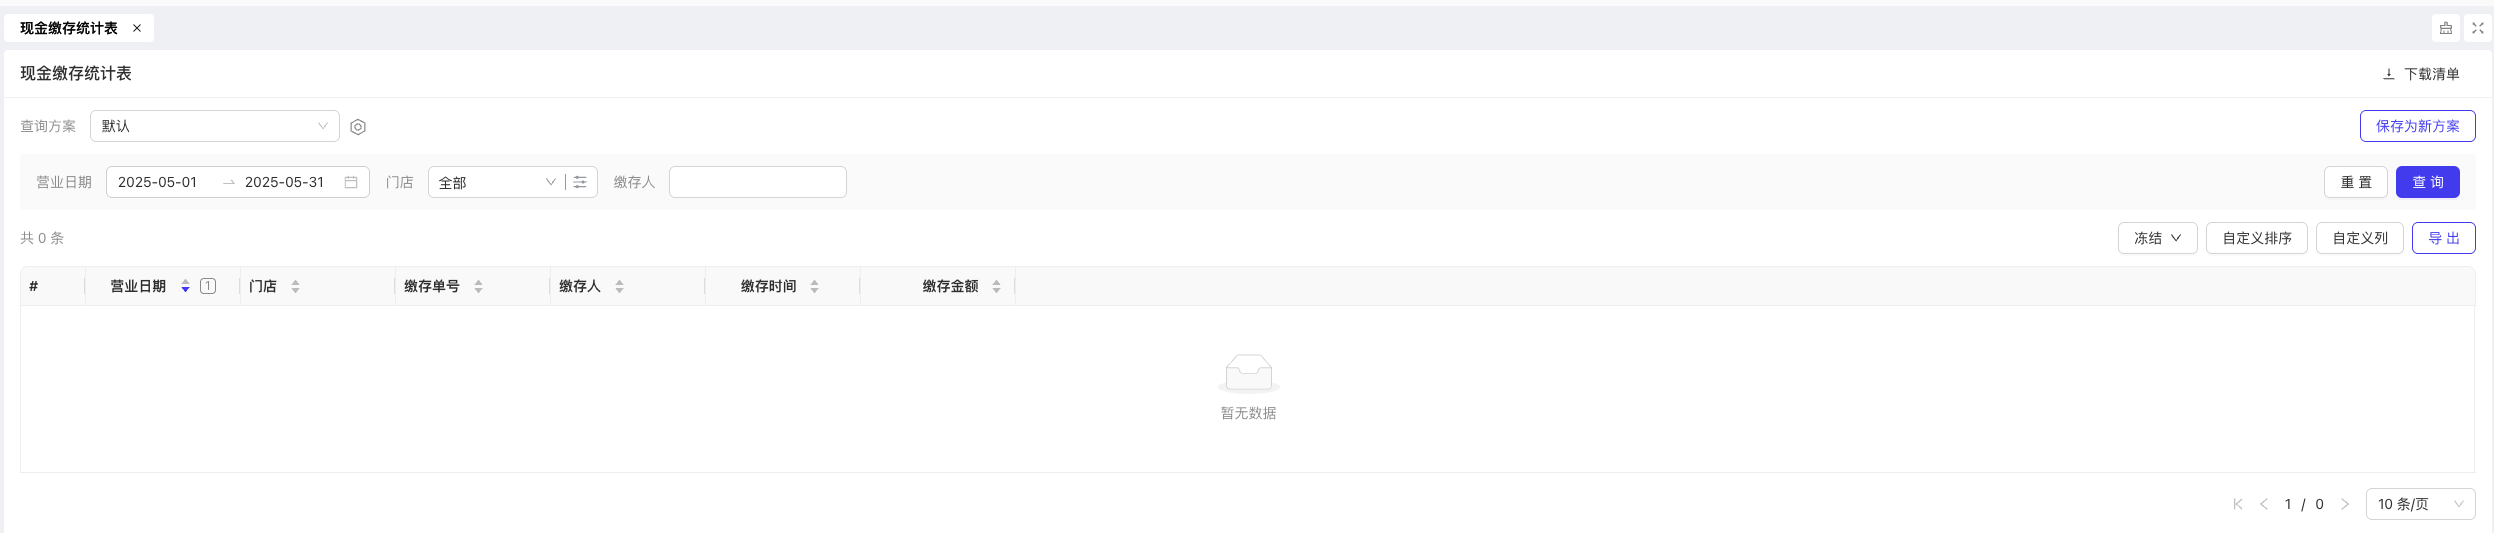Sort by 缴存时间 column arrows
The image size is (2494, 533).
(814, 287)
